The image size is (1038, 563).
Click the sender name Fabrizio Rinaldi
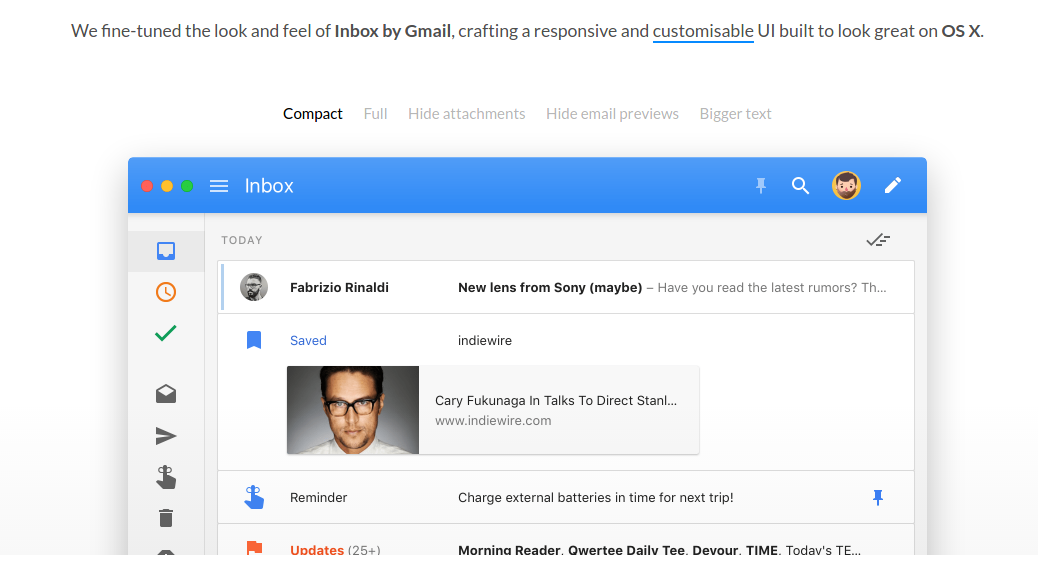tap(339, 287)
